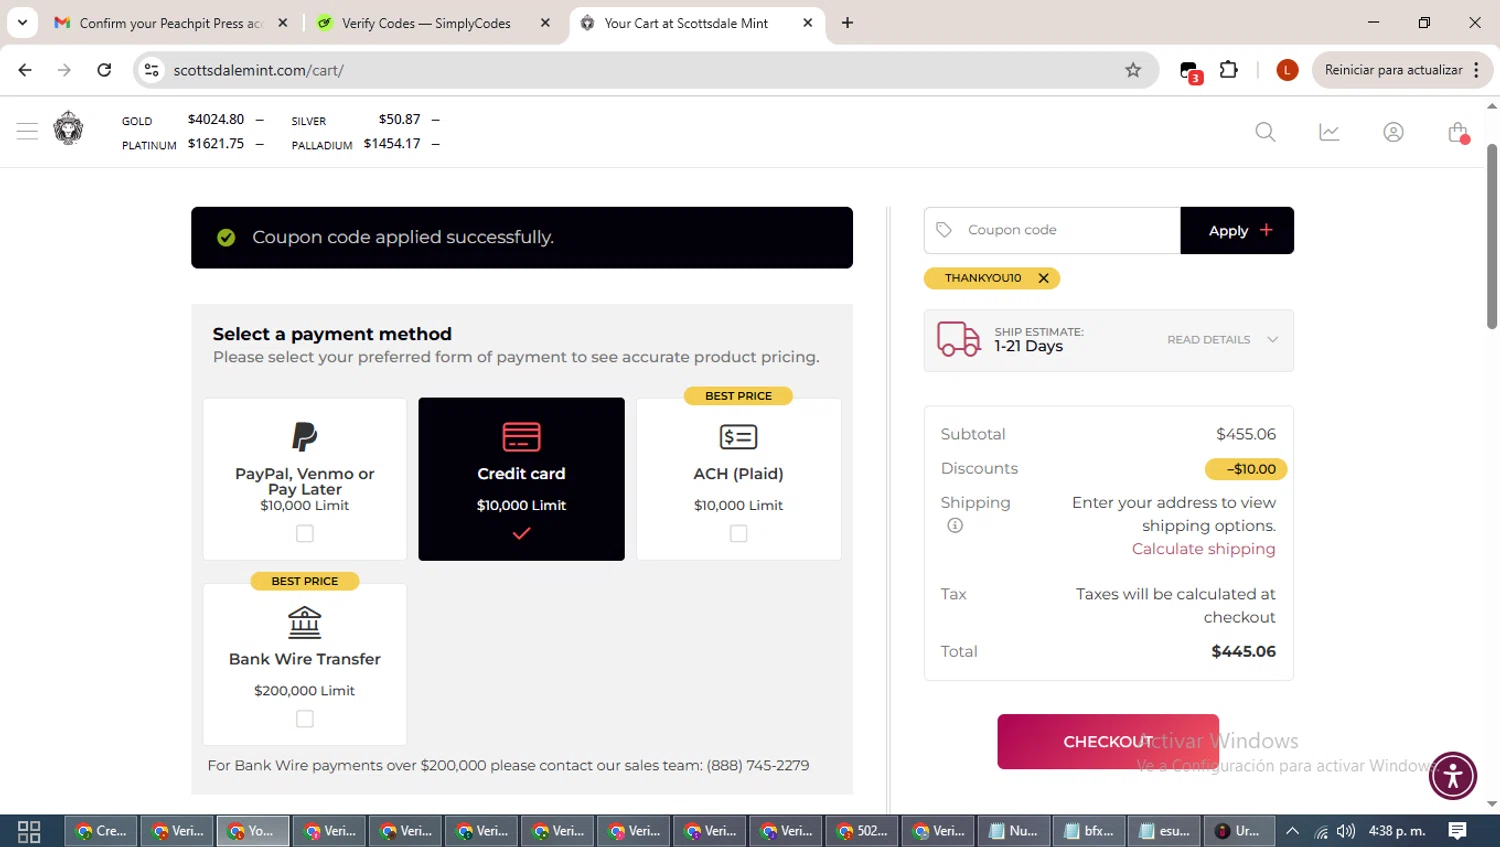The height and width of the screenshot is (847, 1500).
Task: Open the esu... taskbar window
Action: point(1166,831)
